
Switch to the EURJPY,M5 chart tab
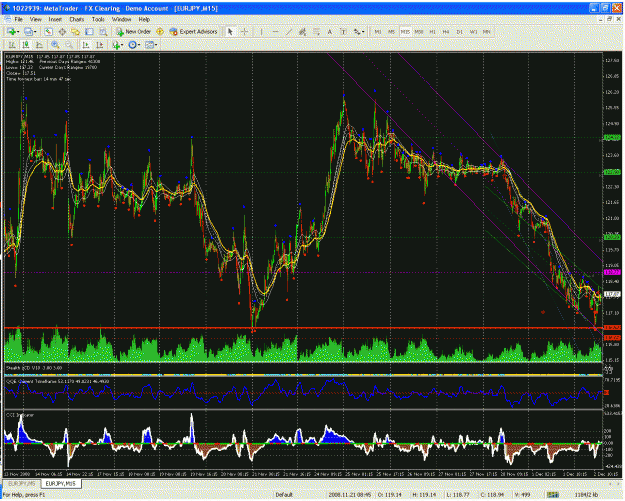tap(22, 483)
